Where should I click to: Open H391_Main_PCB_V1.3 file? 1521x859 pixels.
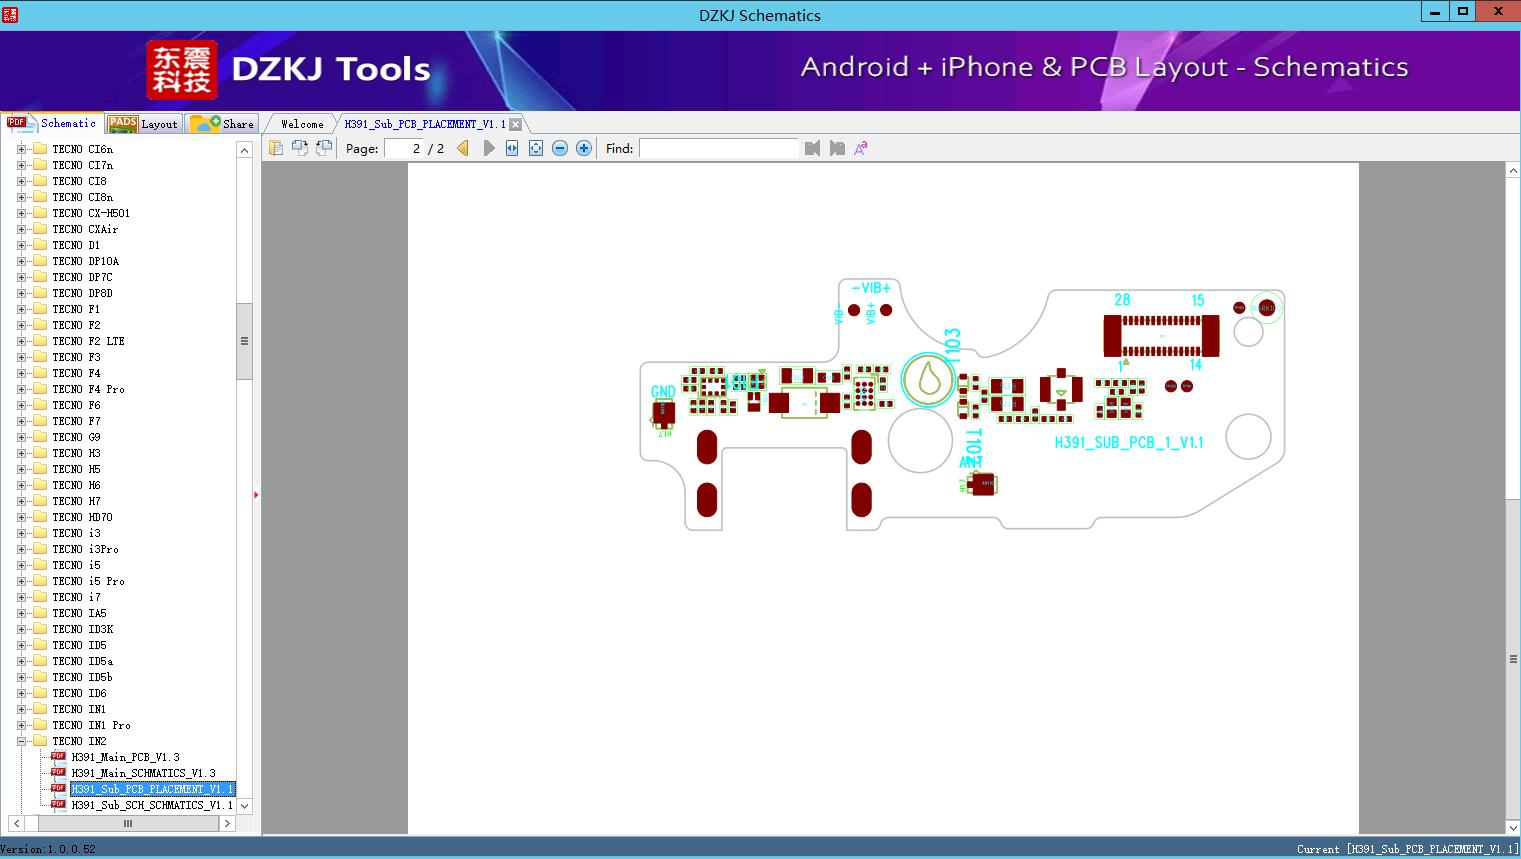pyautogui.click(x=125, y=757)
